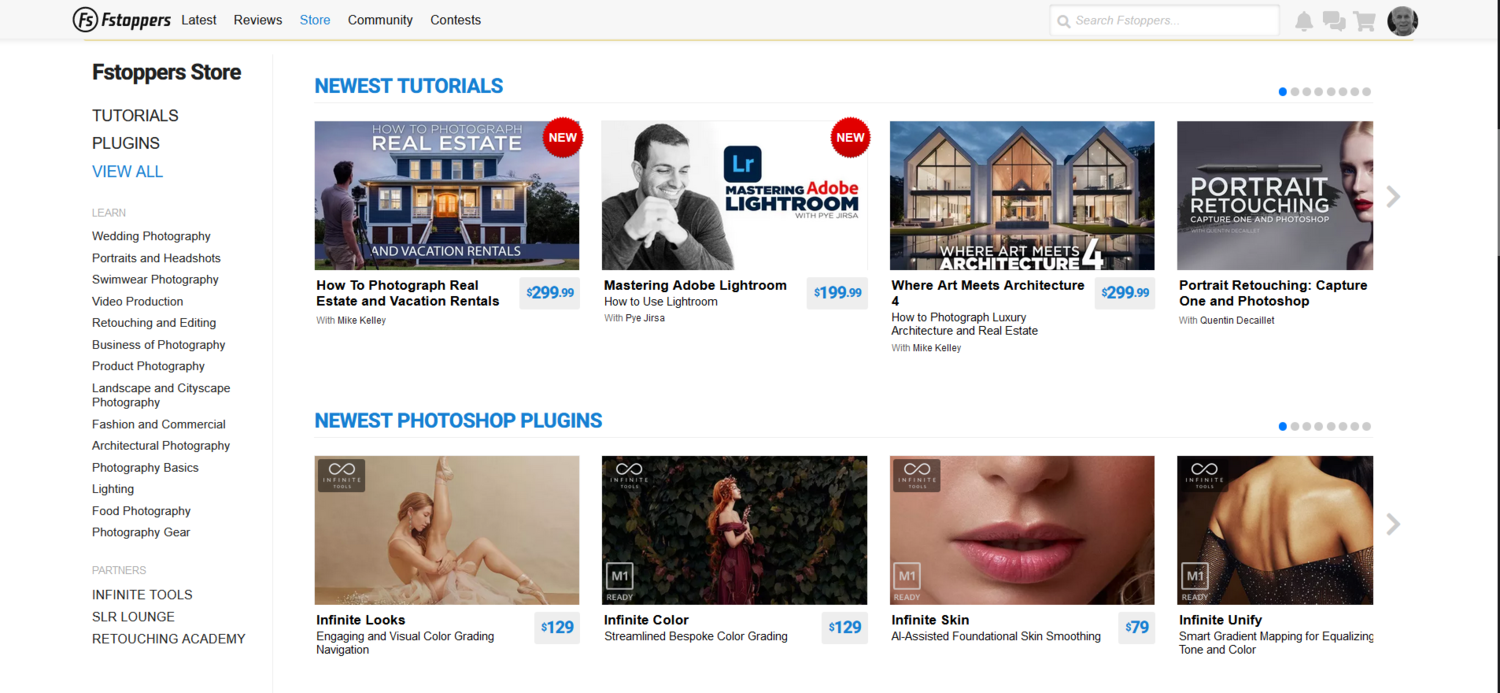Open Wedding Photography category
The height and width of the screenshot is (693, 1500).
click(x=151, y=236)
